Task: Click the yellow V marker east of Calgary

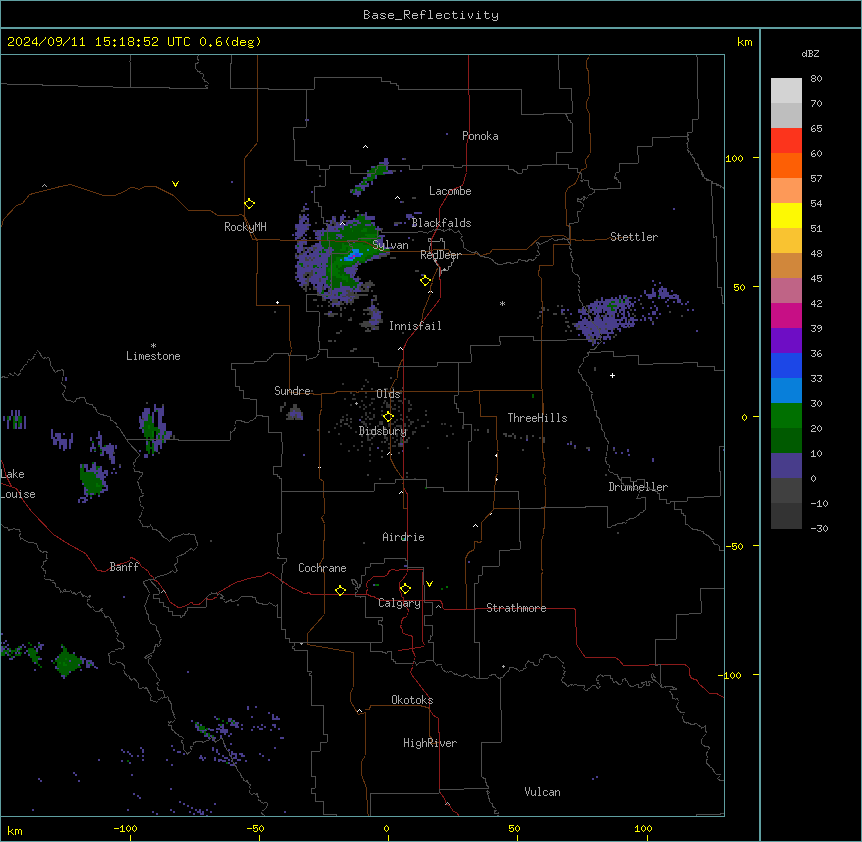Action: (429, 584)
